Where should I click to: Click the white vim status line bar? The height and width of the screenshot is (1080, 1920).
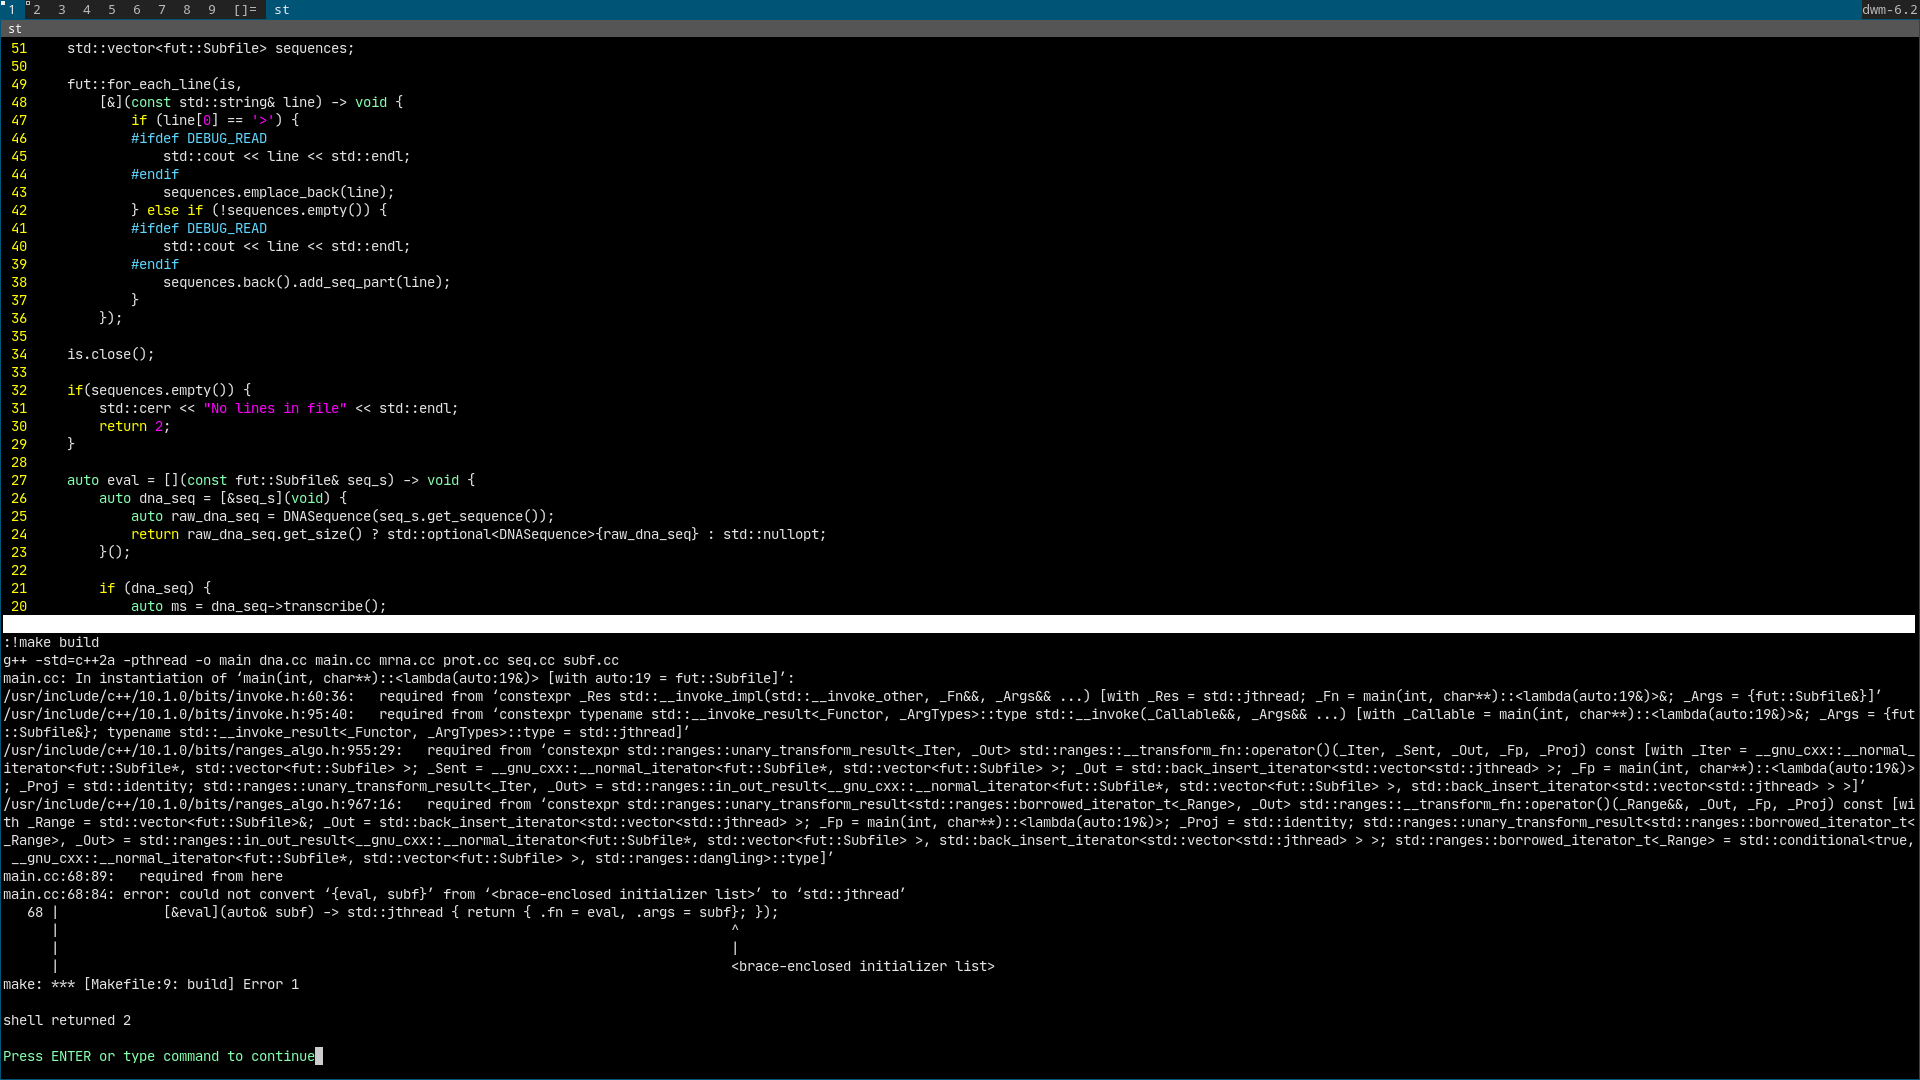point(958,624)
